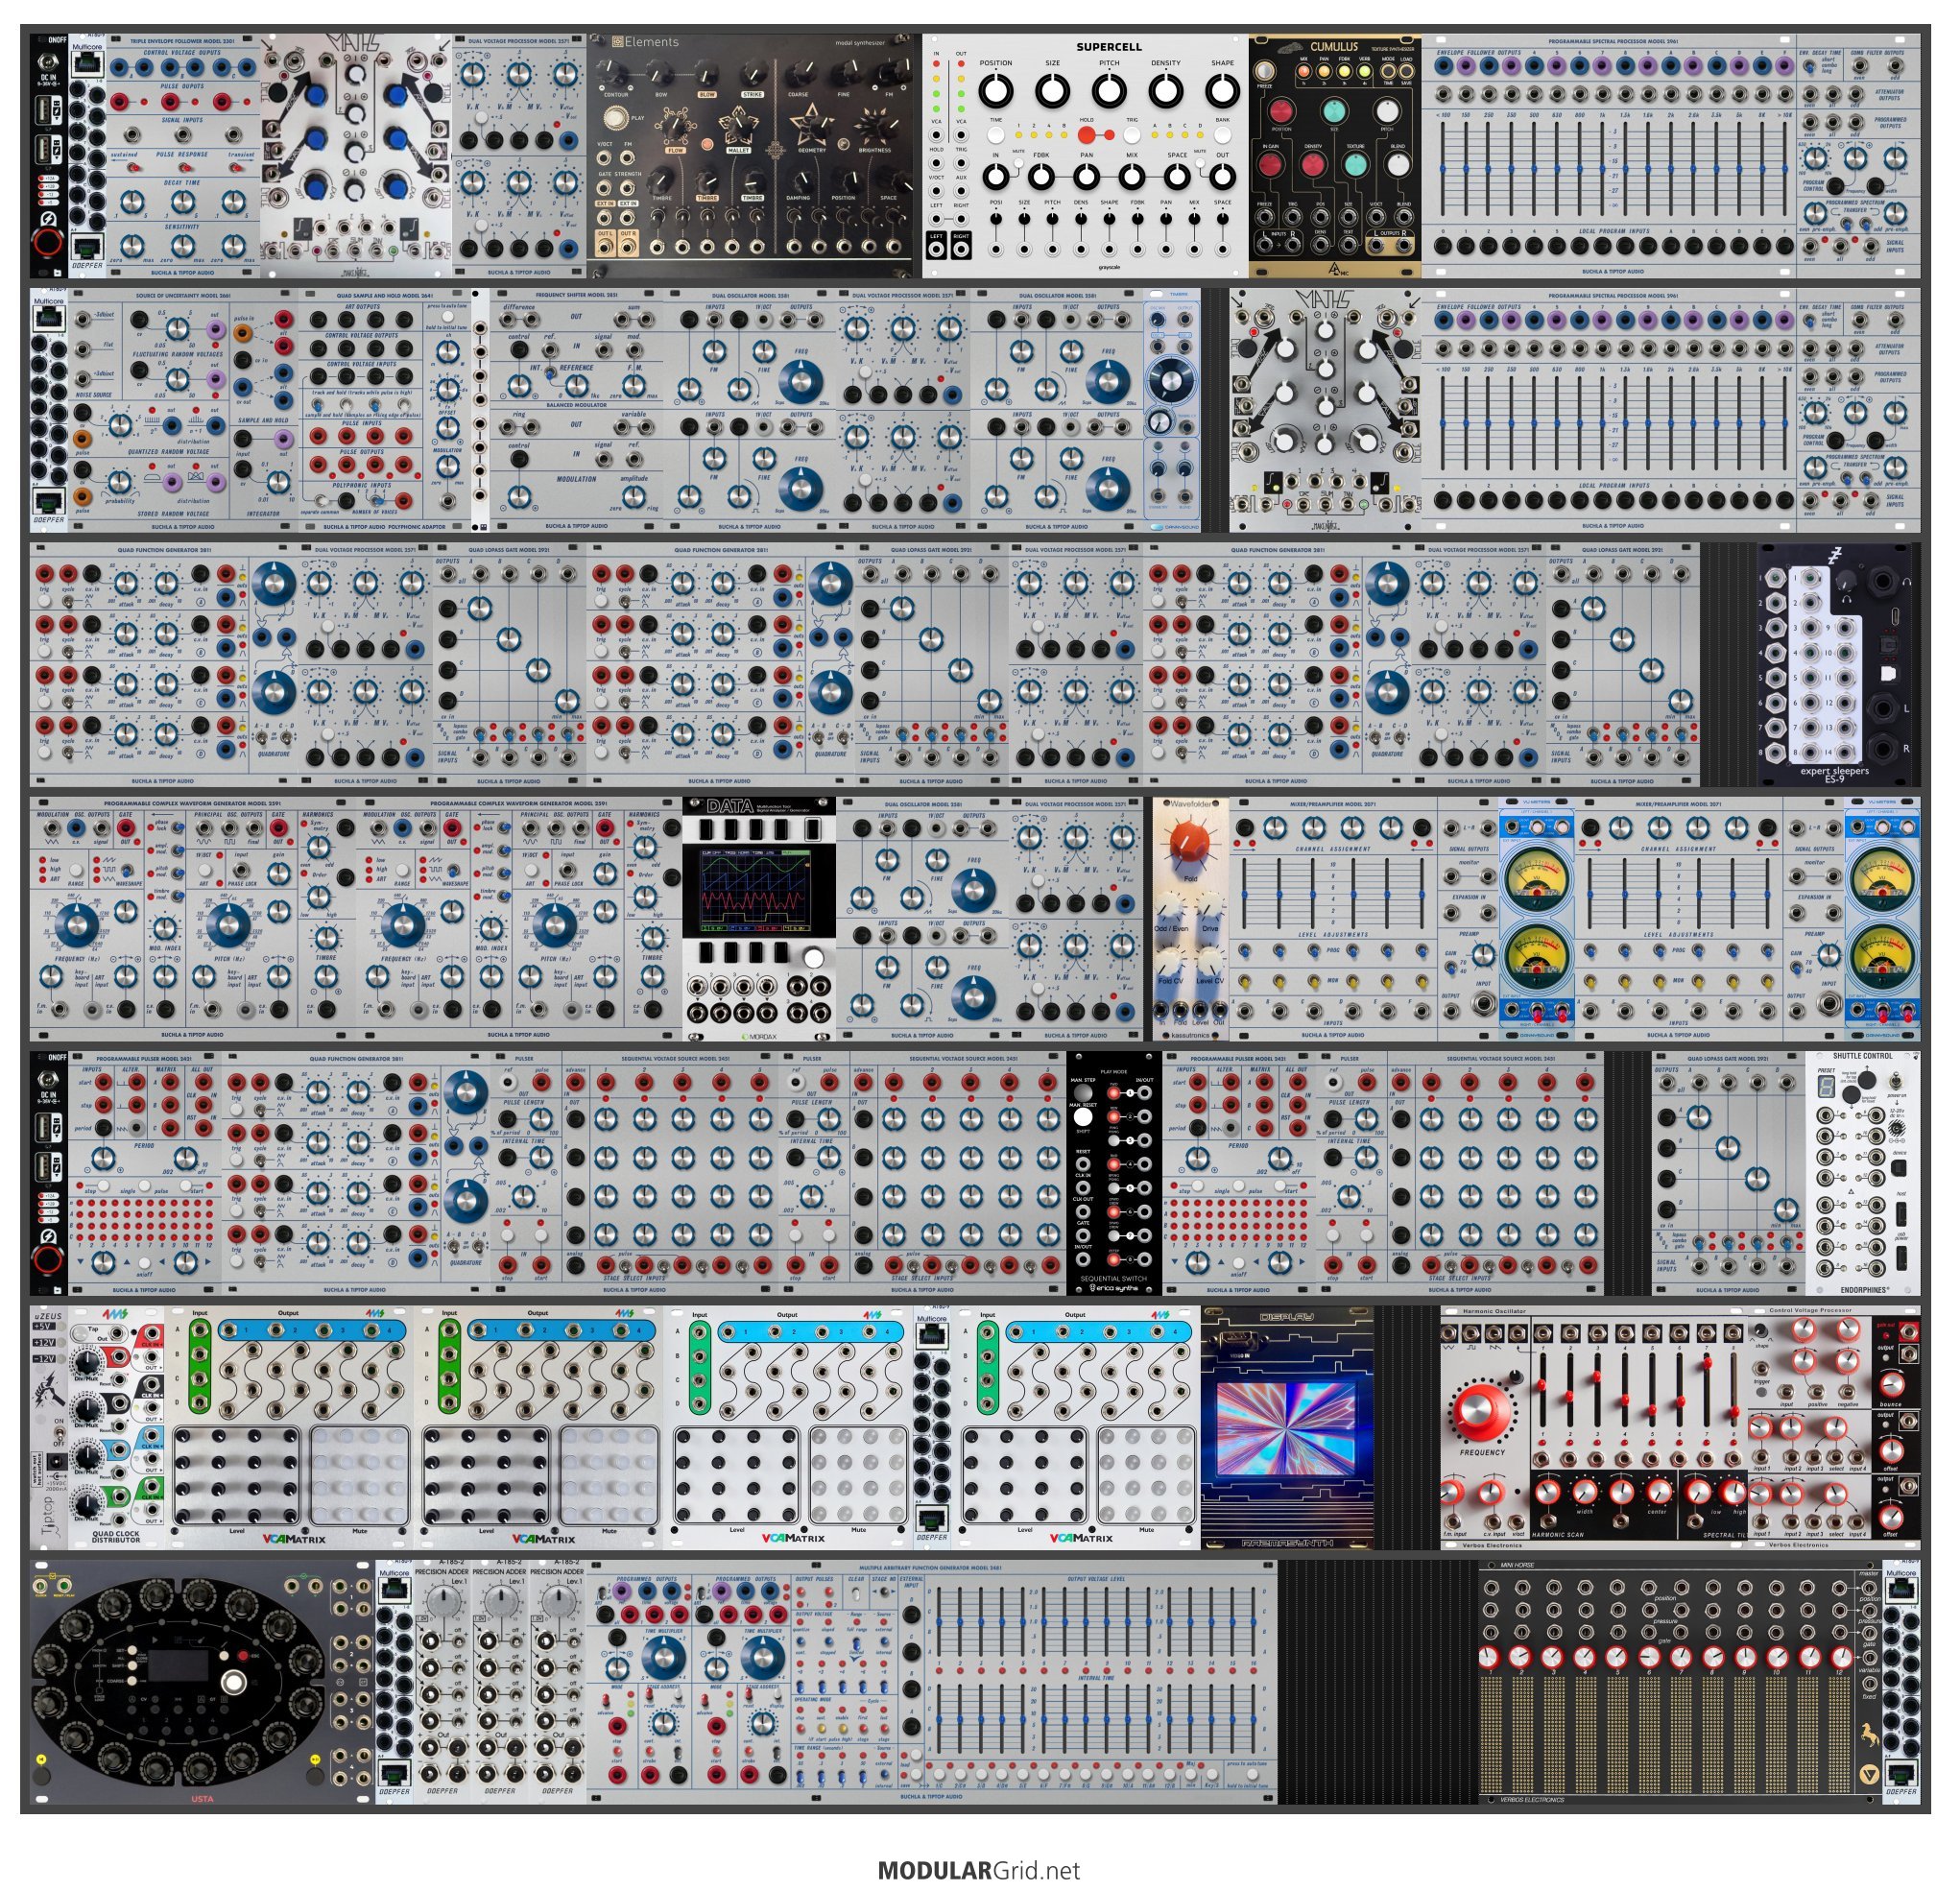Click the red POSITION knob on Cumulus
The image size is (1960, 1891).
[1281, 111]
